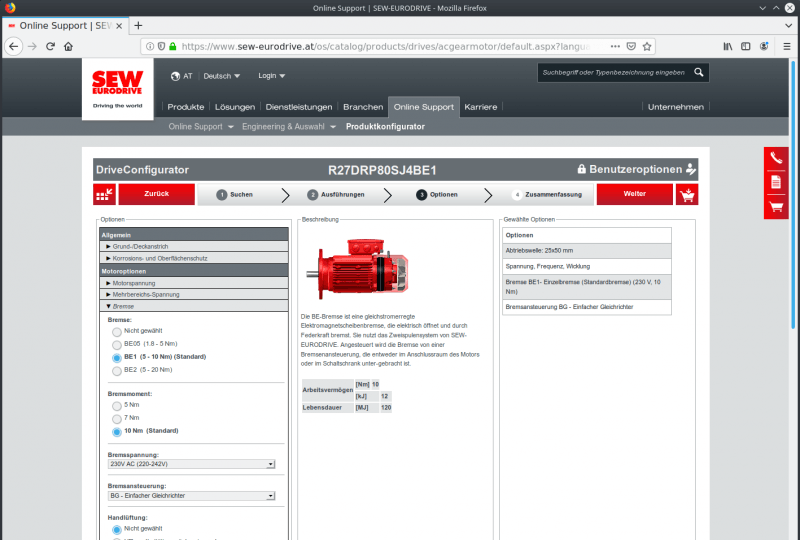Image resolution: width=800 pixels, height=540 pixels.
Task: Open the Bremsspannung dropdown
Action: point(191,464)
